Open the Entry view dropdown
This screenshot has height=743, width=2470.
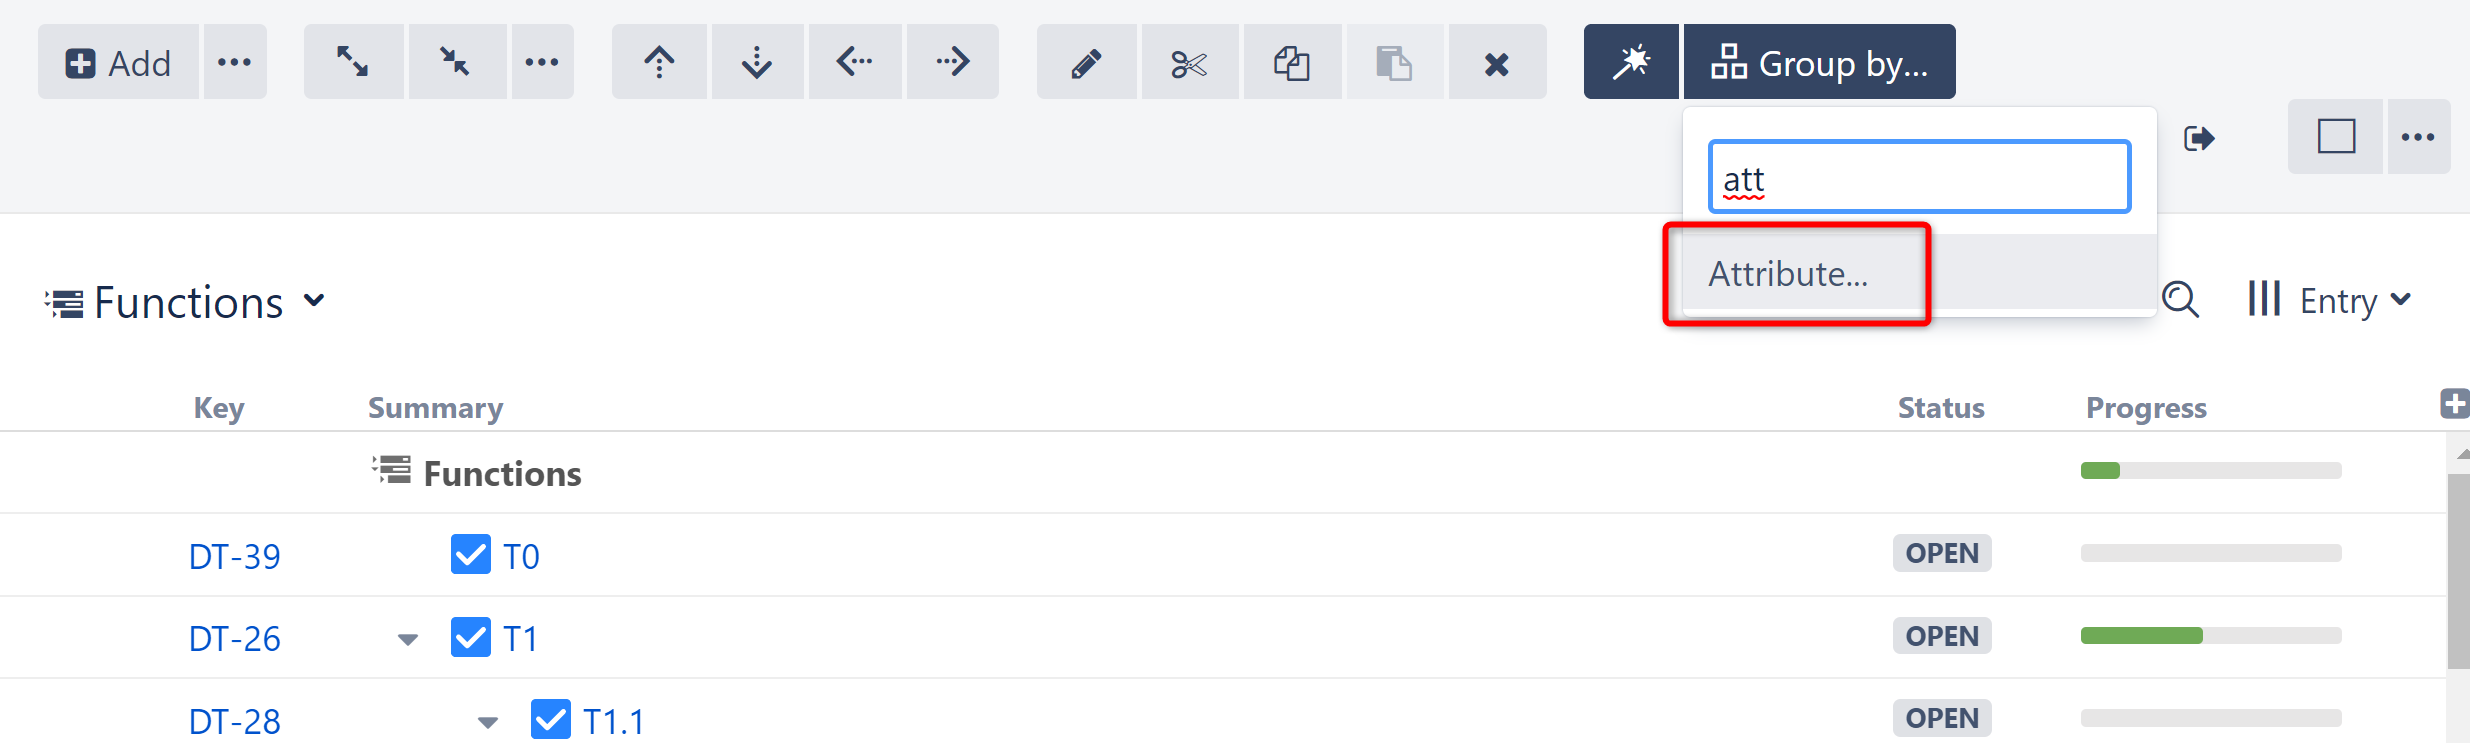pos(2330,300)
